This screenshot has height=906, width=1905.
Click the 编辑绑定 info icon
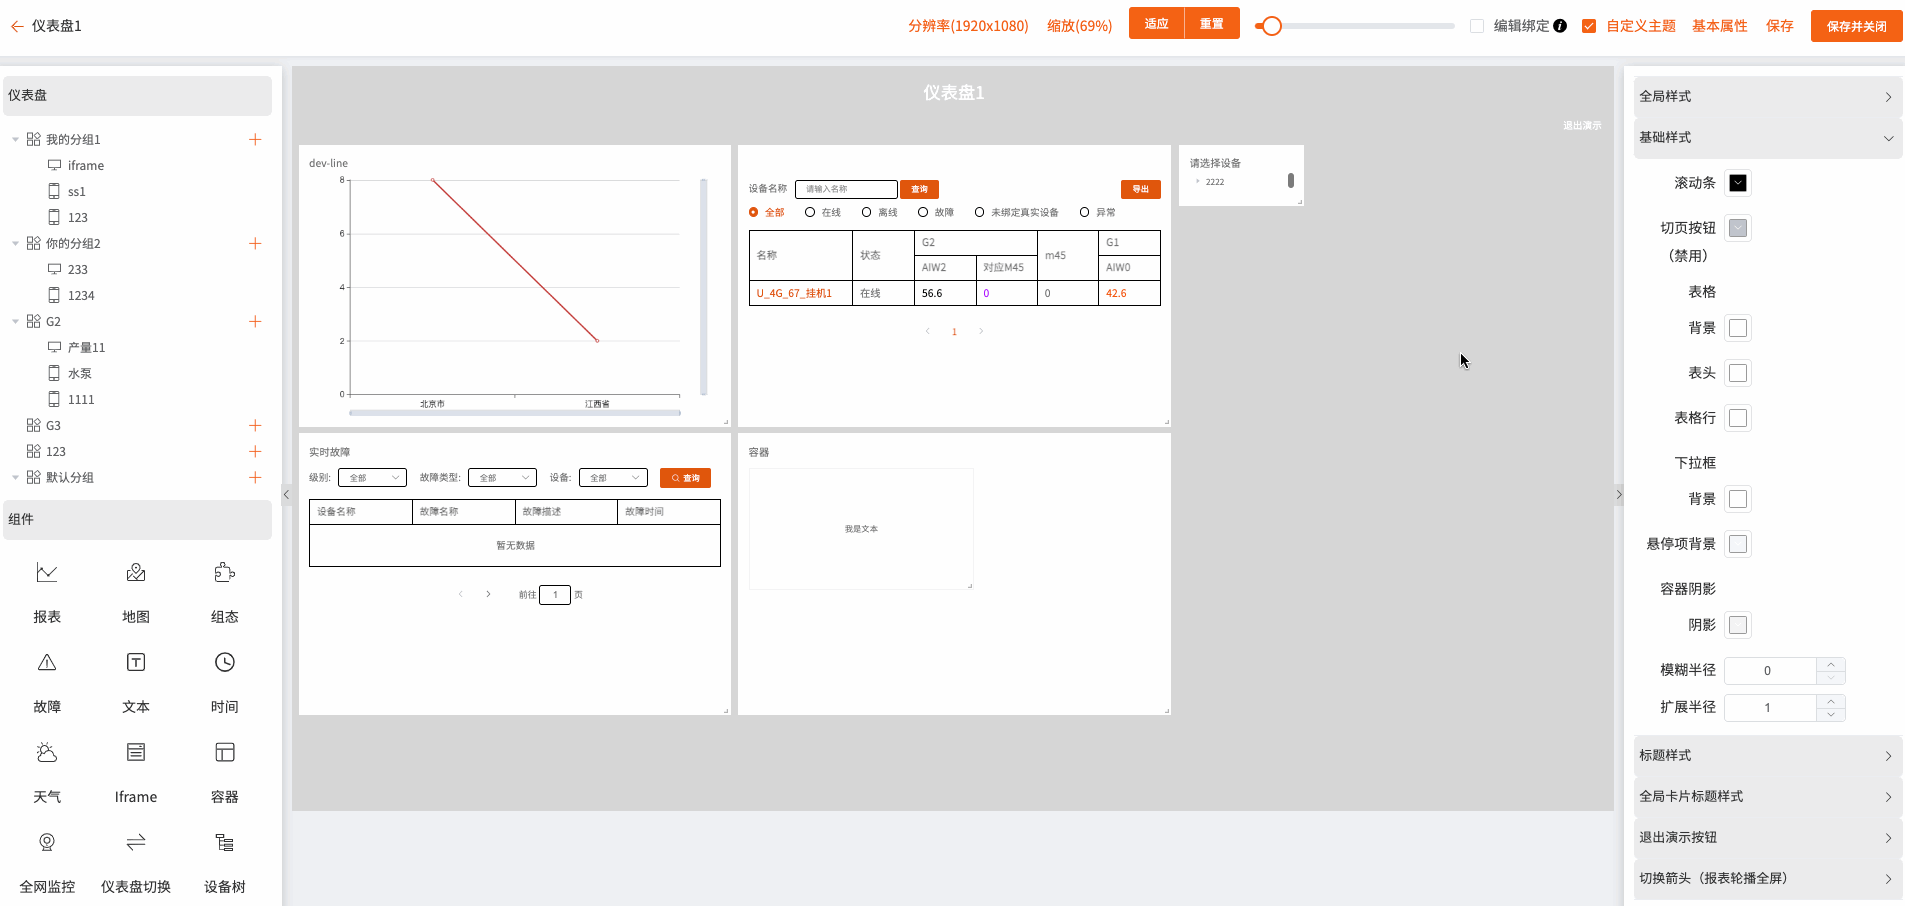click(x=1560, y=26)
